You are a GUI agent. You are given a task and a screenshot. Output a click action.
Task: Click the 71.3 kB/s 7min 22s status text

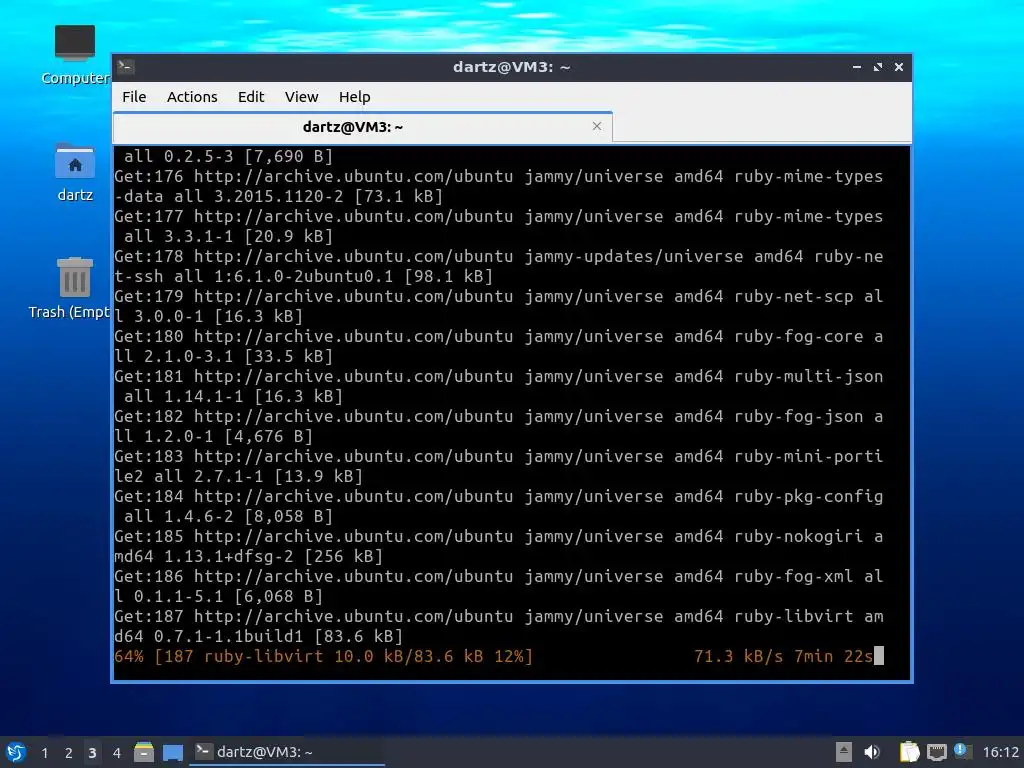tap(783, 656)
